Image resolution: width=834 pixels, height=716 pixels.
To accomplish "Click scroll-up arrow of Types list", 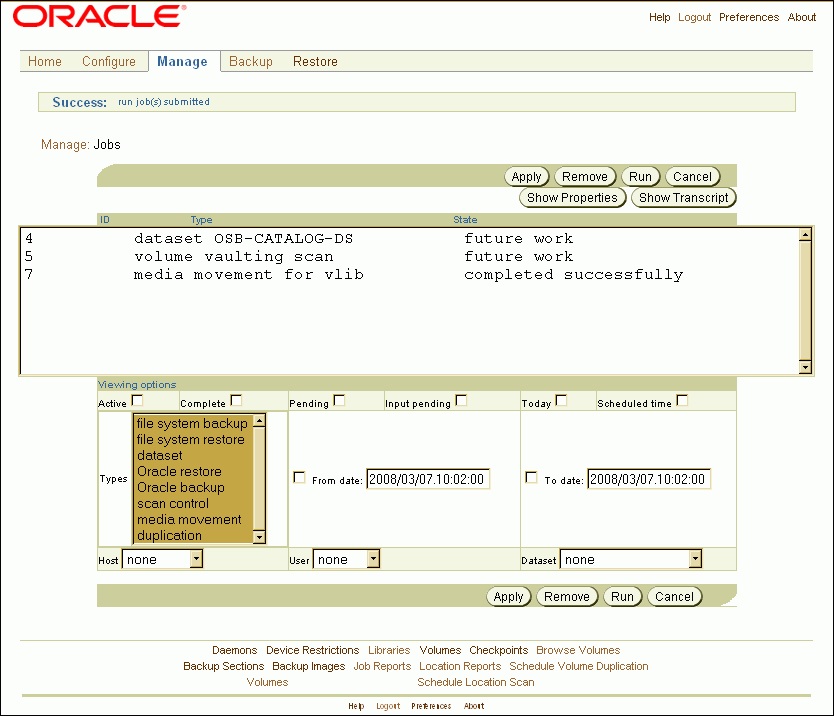I will point(259,421).
